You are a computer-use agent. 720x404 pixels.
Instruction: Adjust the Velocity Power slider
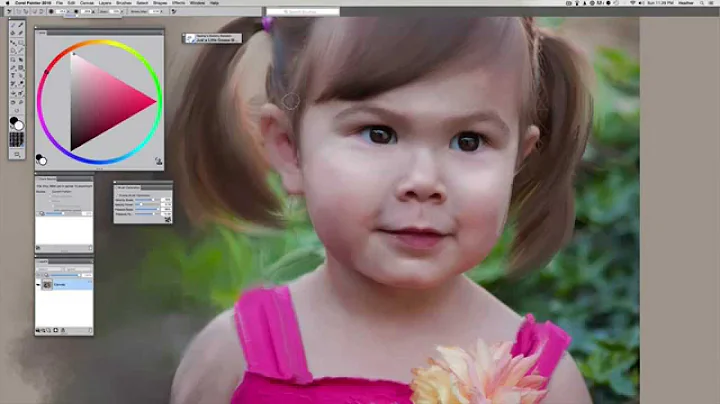147,204
